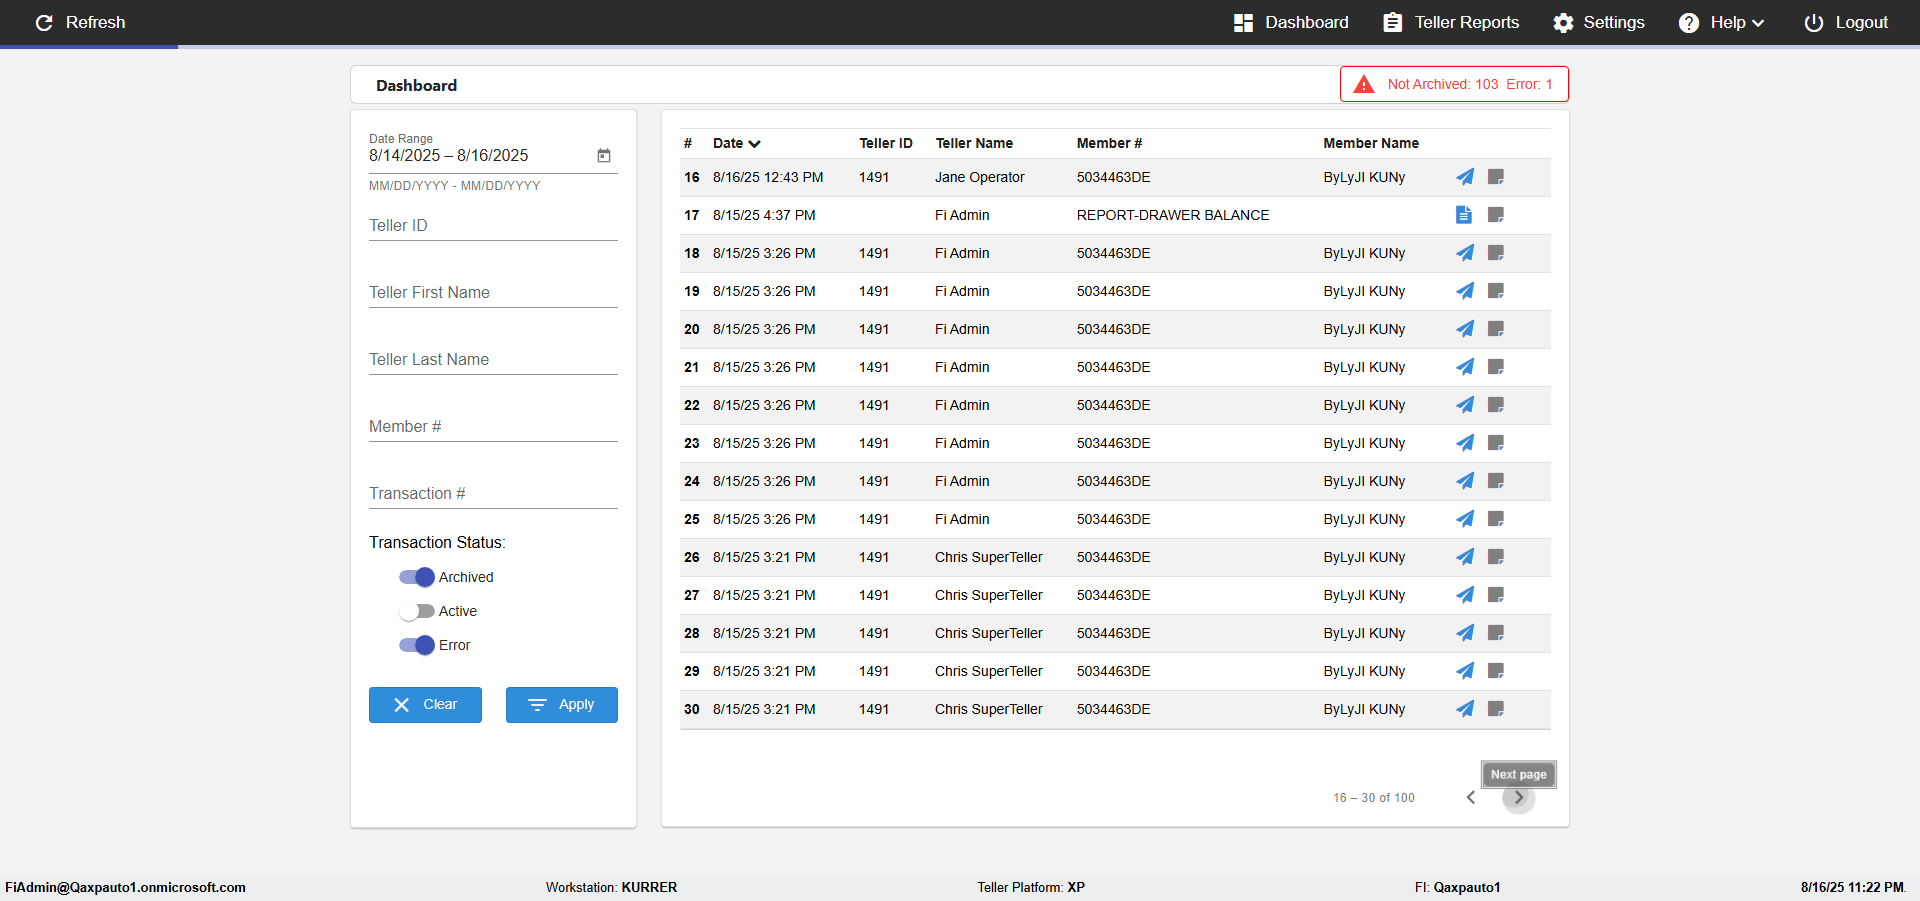Click the send icon for row 26
This screenshot has width=1920, height=901.
1464,557
